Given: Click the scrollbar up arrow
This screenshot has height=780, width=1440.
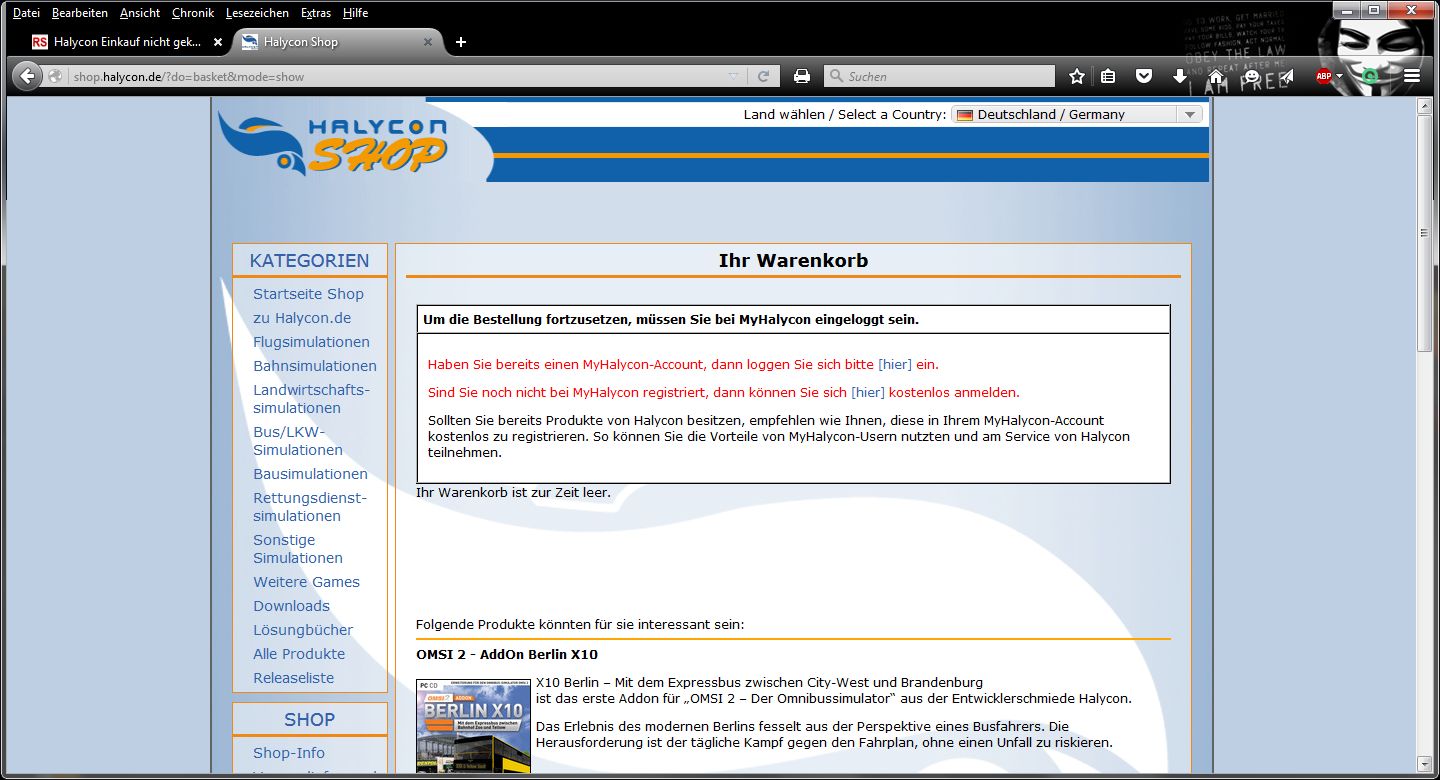Looking at the screenshot, I should [x=1425, y=105].
